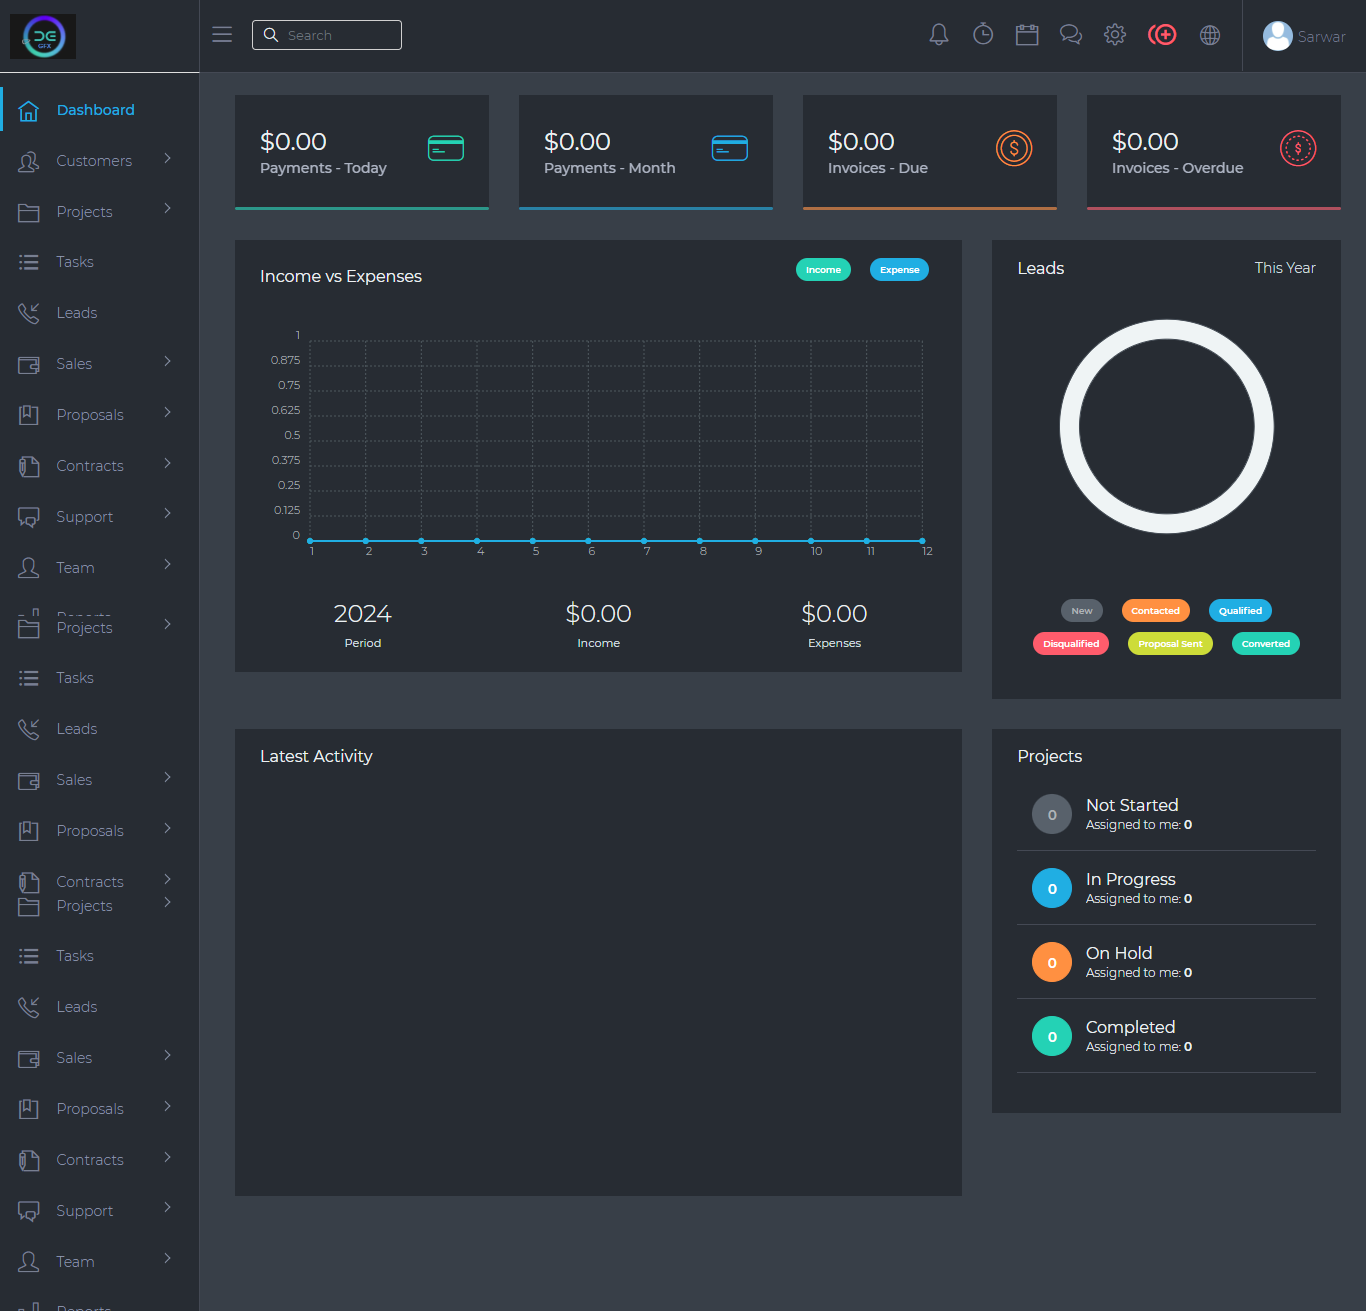Toggle the sidebar with the hamburger icon
This screenshot has width=1366, height=1311.
click(x=222, y=35)
